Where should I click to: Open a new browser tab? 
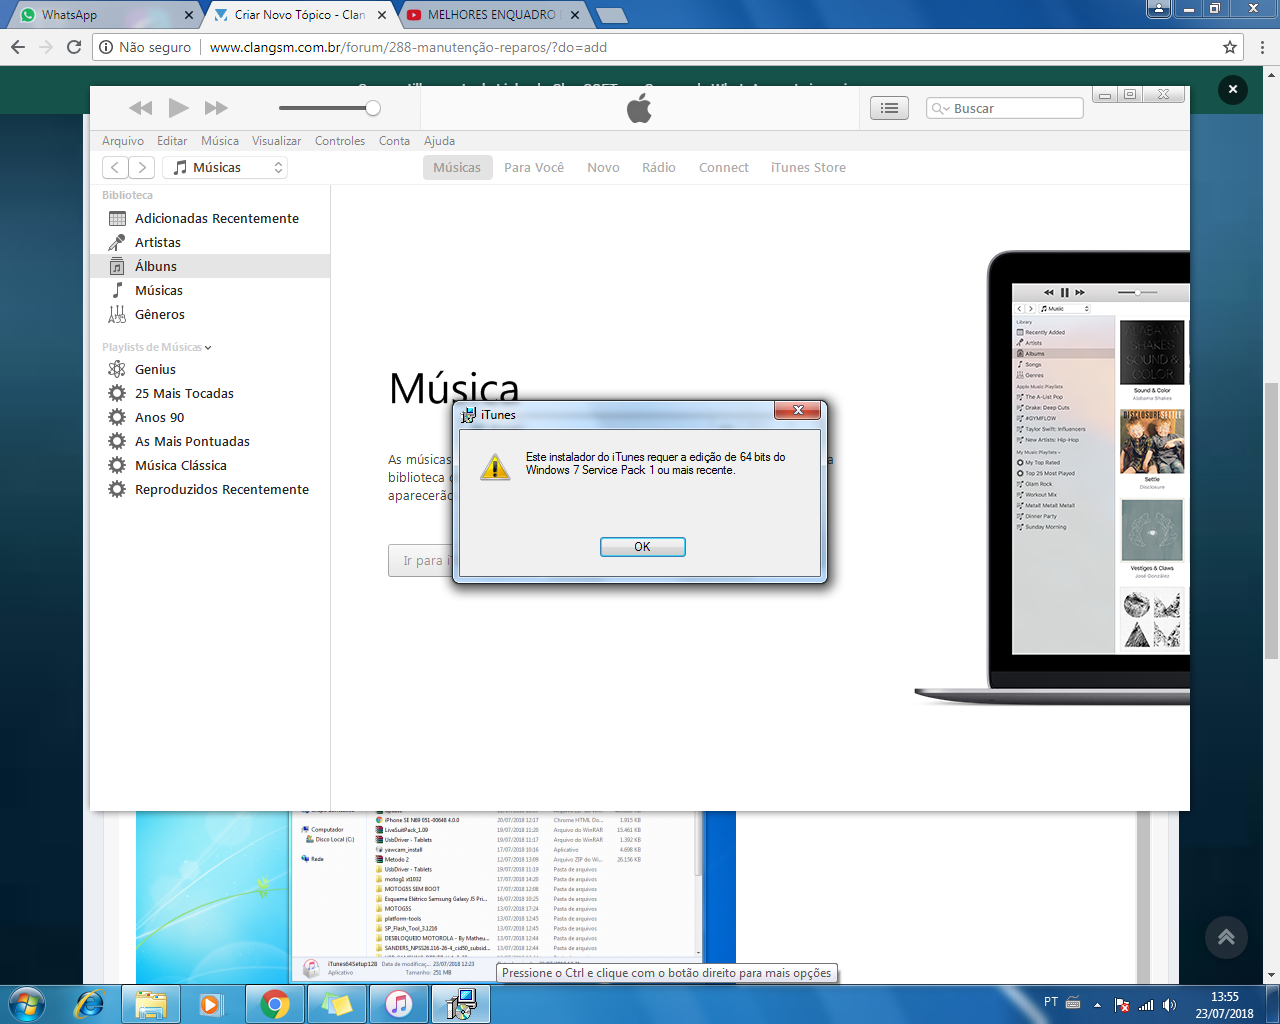(610, 15)
